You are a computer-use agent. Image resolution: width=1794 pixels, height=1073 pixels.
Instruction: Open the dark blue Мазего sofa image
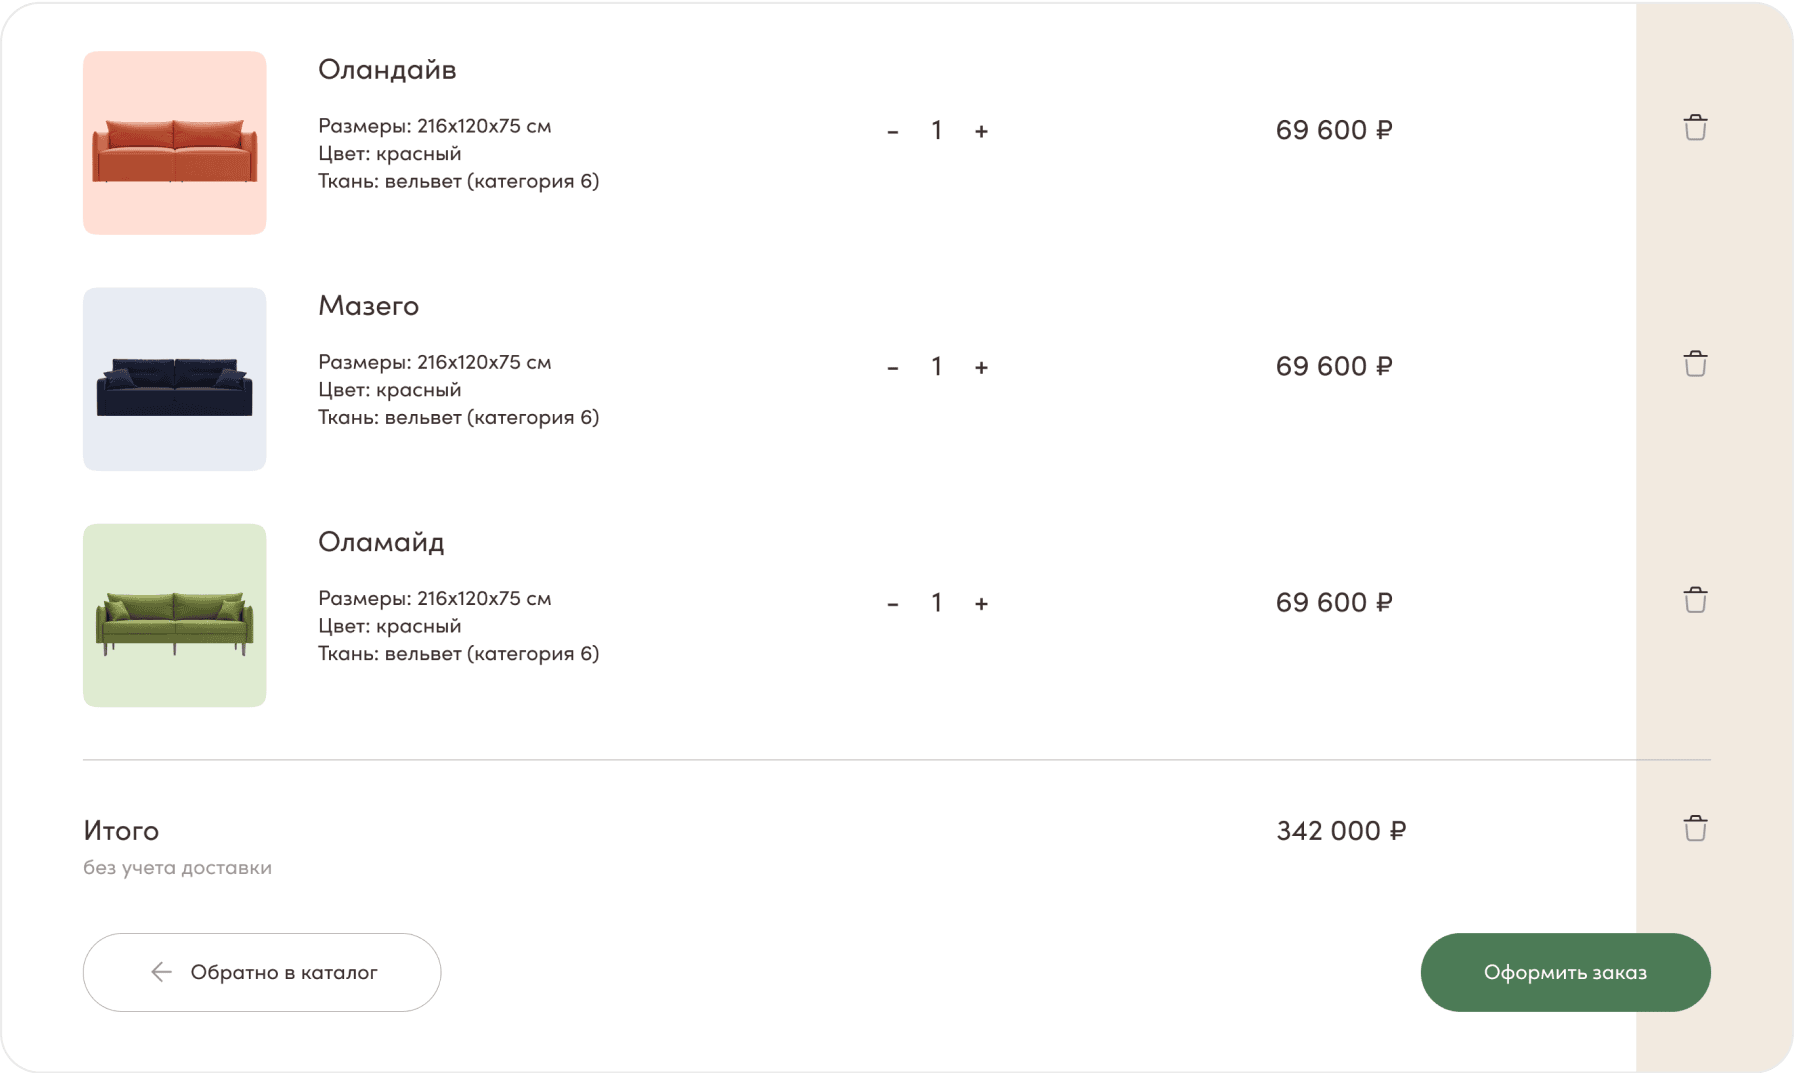click(175, 379)
